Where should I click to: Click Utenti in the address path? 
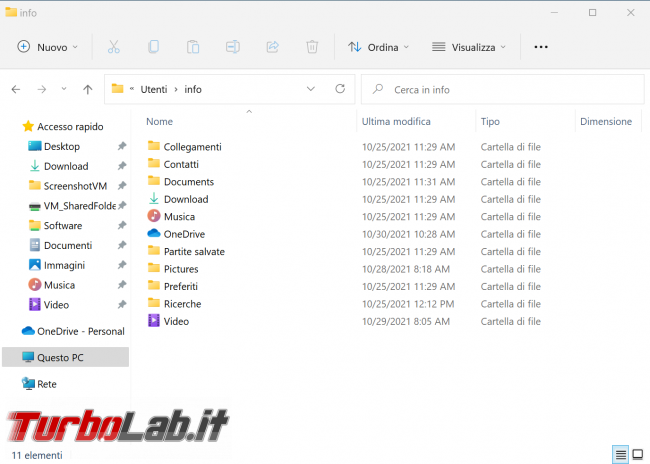pos(154,89)
